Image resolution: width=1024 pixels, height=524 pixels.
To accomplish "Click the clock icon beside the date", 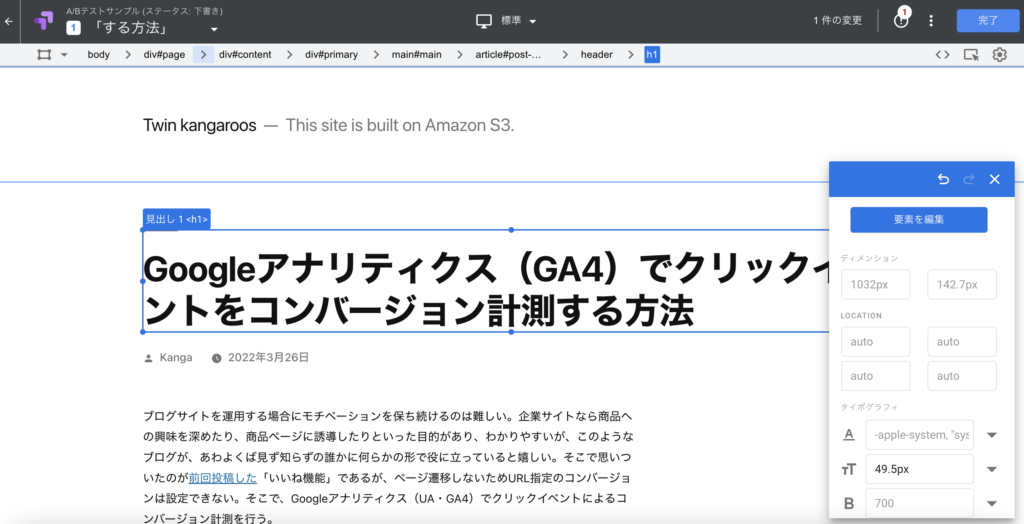I will coord(216,358).
